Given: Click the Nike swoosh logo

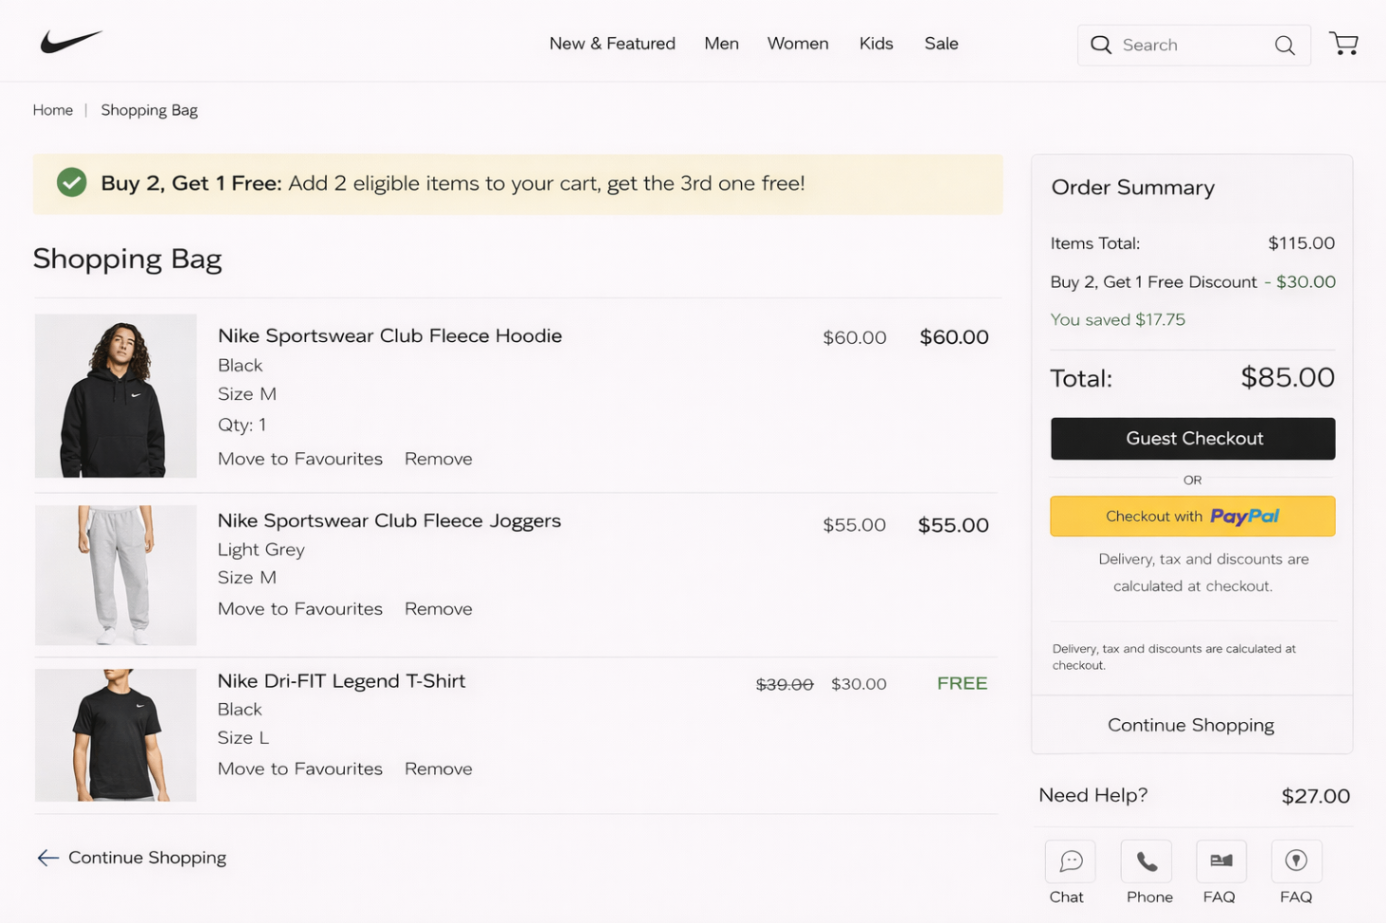Looking at the screenshot, I should [70, 40].
